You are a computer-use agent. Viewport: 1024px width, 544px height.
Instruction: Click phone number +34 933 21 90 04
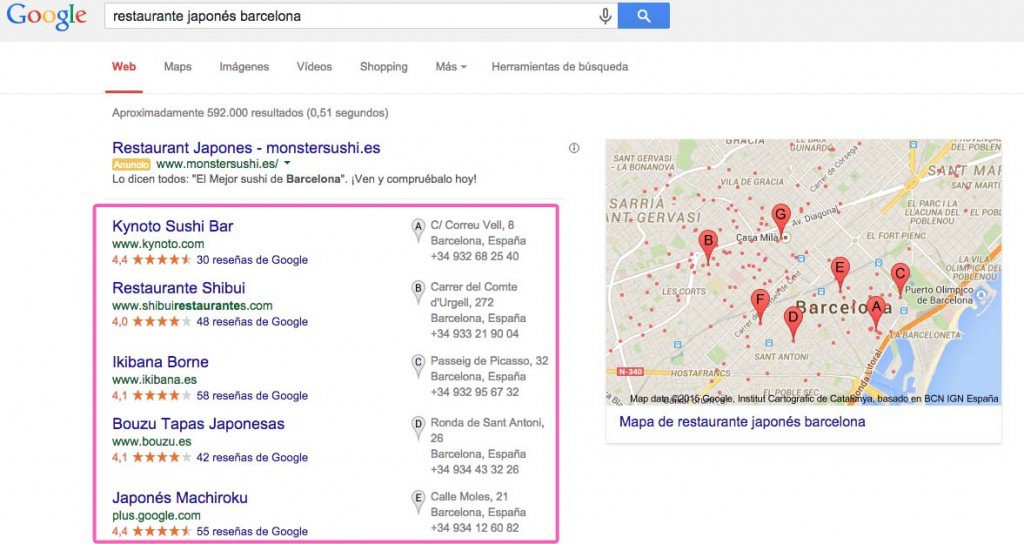coord(475,334)
